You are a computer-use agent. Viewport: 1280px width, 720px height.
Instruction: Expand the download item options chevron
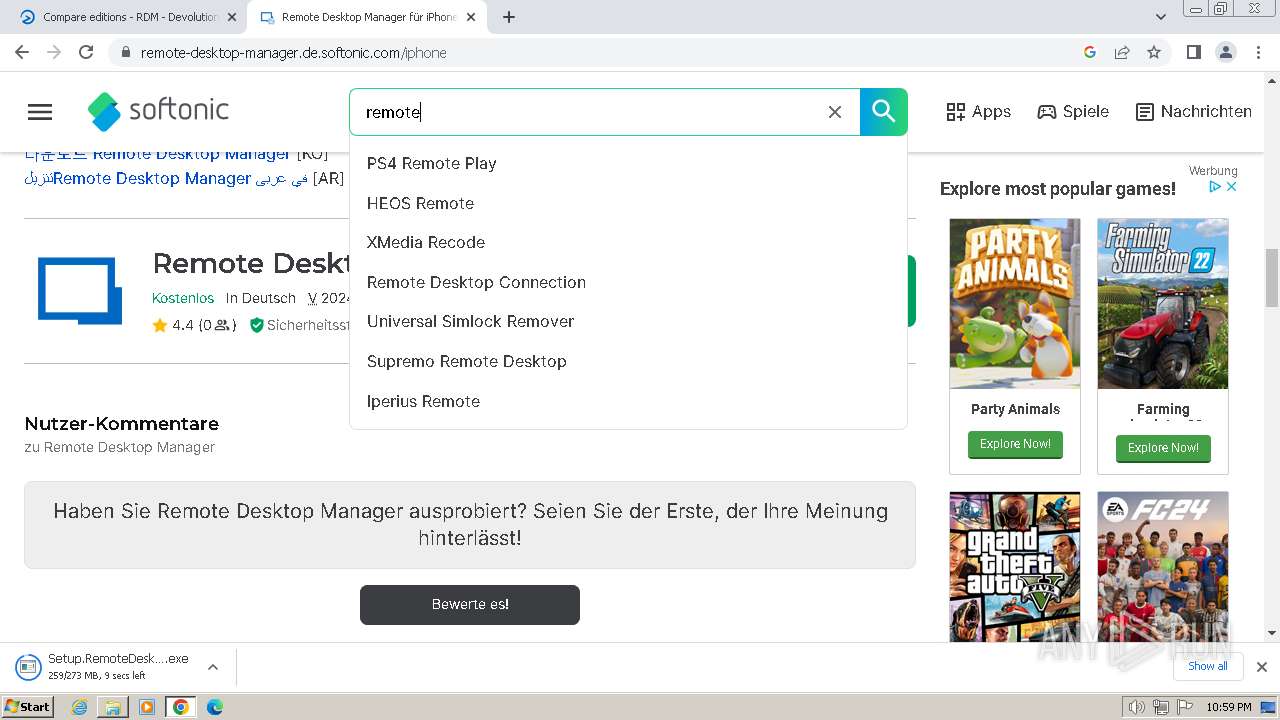click(x=213, y=667)
